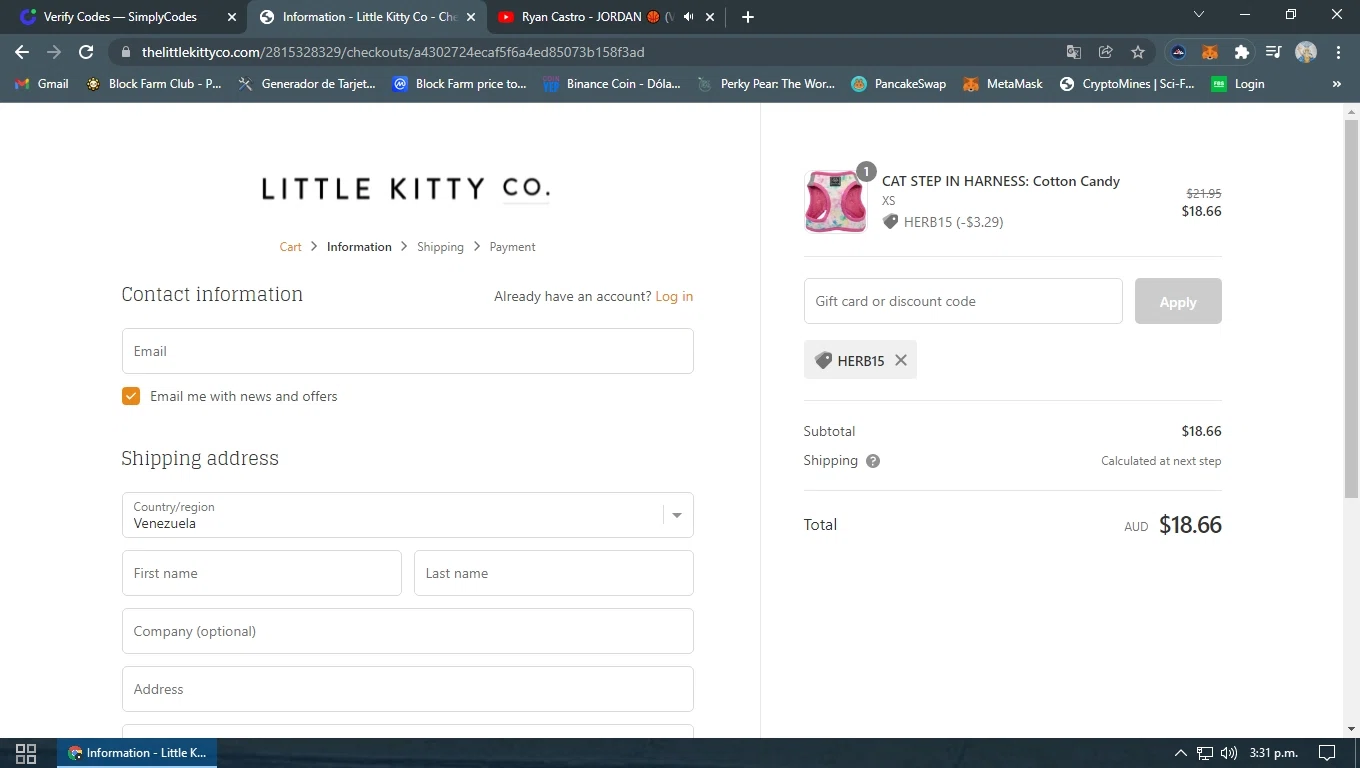Screen dimensions: 1360x768
Task: Focus the Email input field
Action: click(407, 351)
